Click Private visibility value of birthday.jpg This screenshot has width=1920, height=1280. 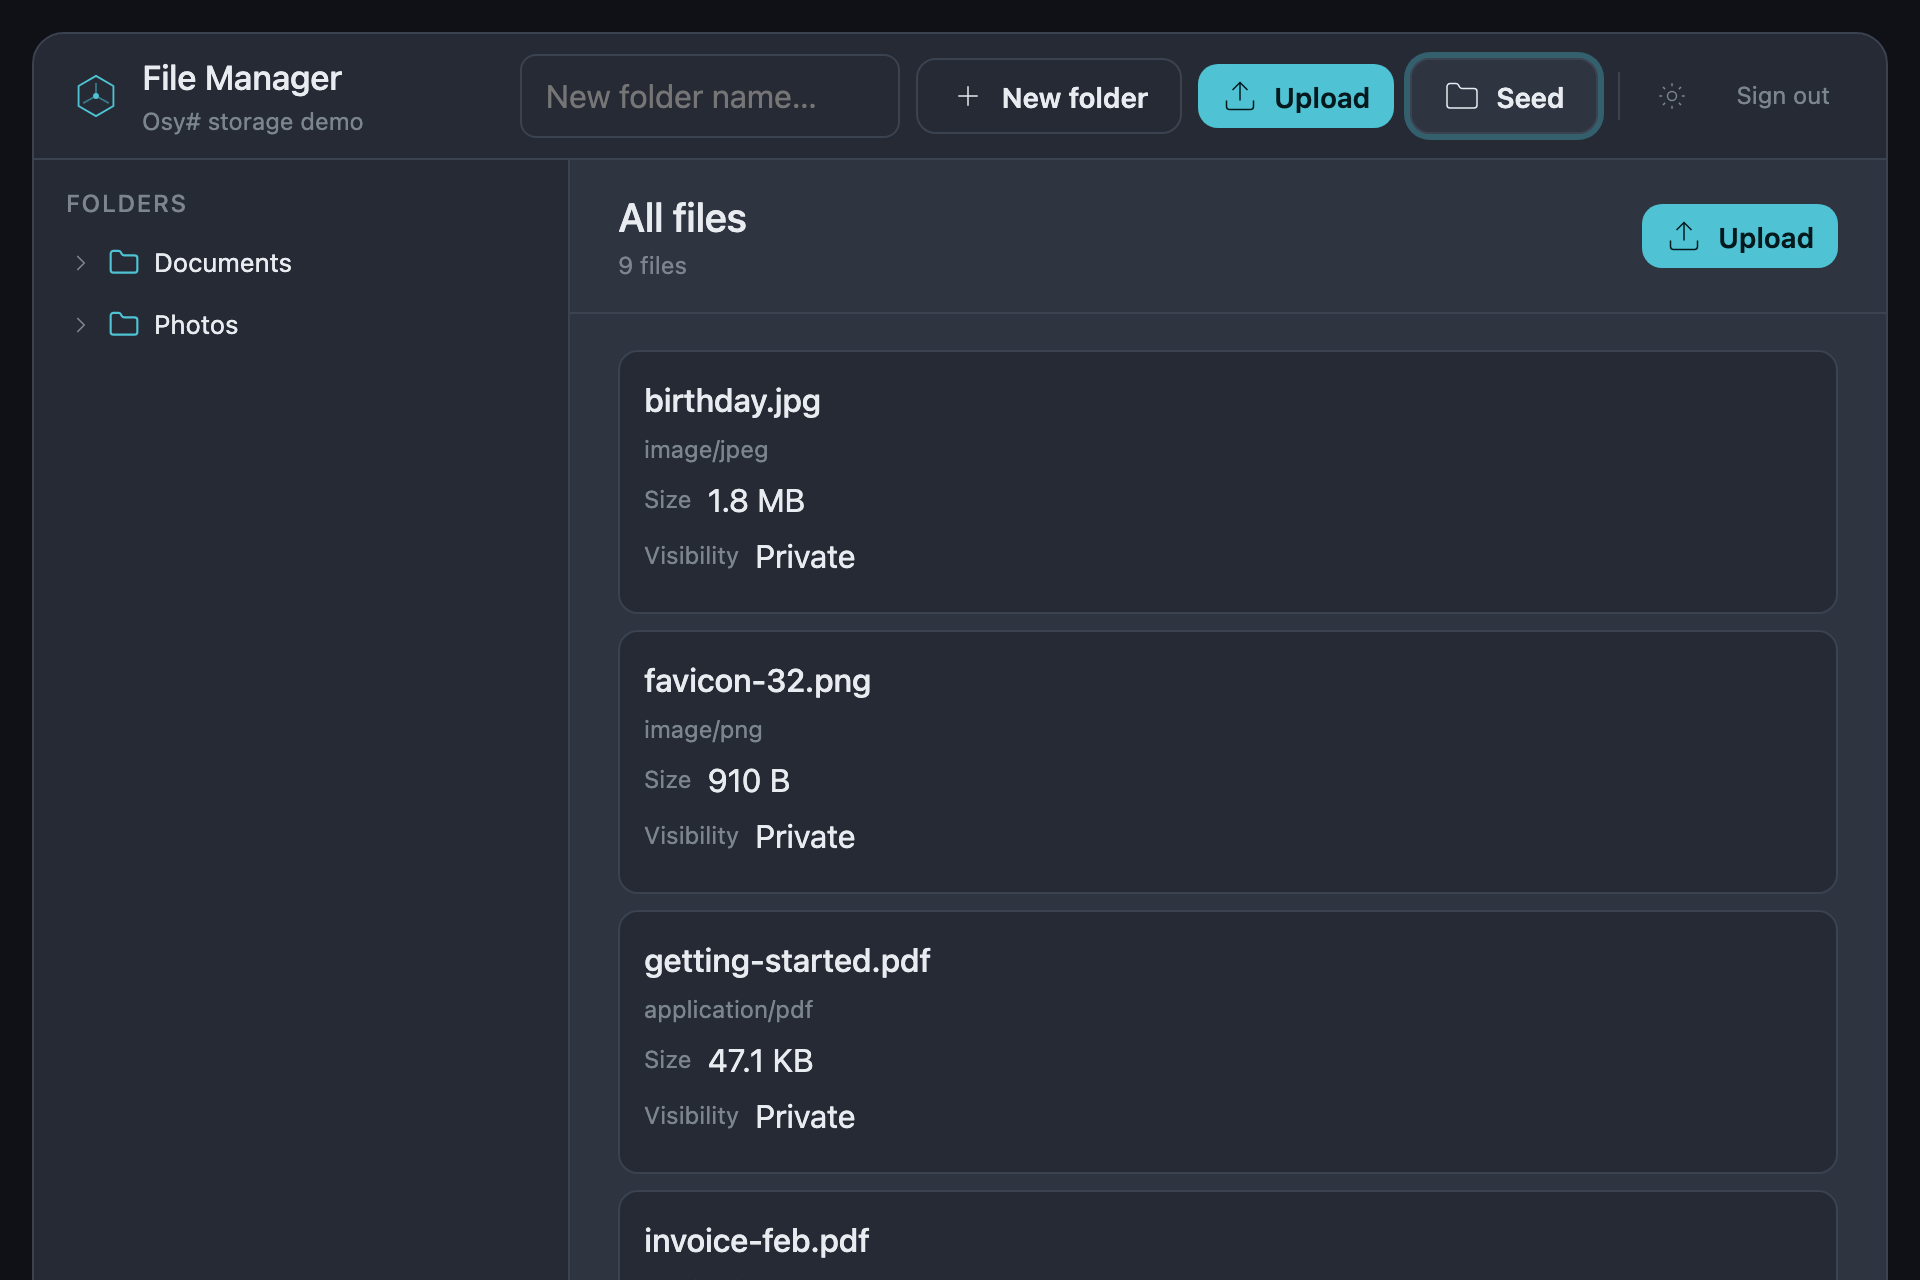coord(805,557)
